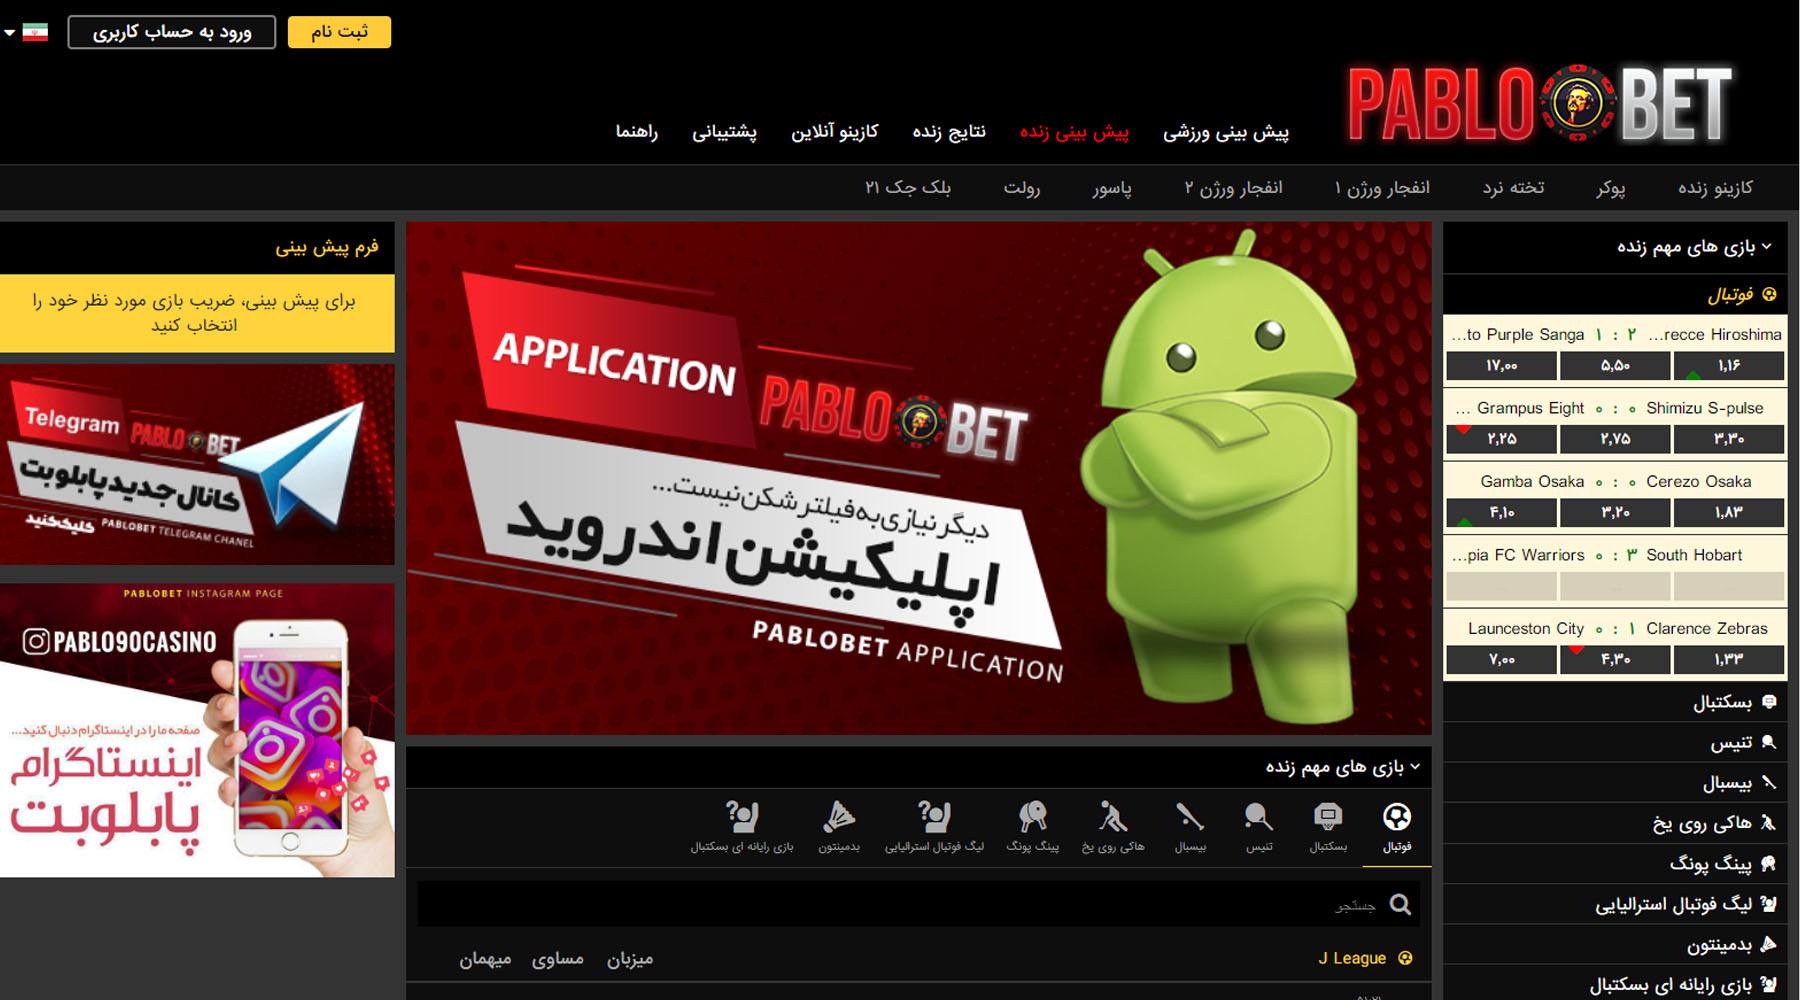Go to پاسور in the sub navigation
This screenshot has width=1800, height=1000.
coord(1112,188)
